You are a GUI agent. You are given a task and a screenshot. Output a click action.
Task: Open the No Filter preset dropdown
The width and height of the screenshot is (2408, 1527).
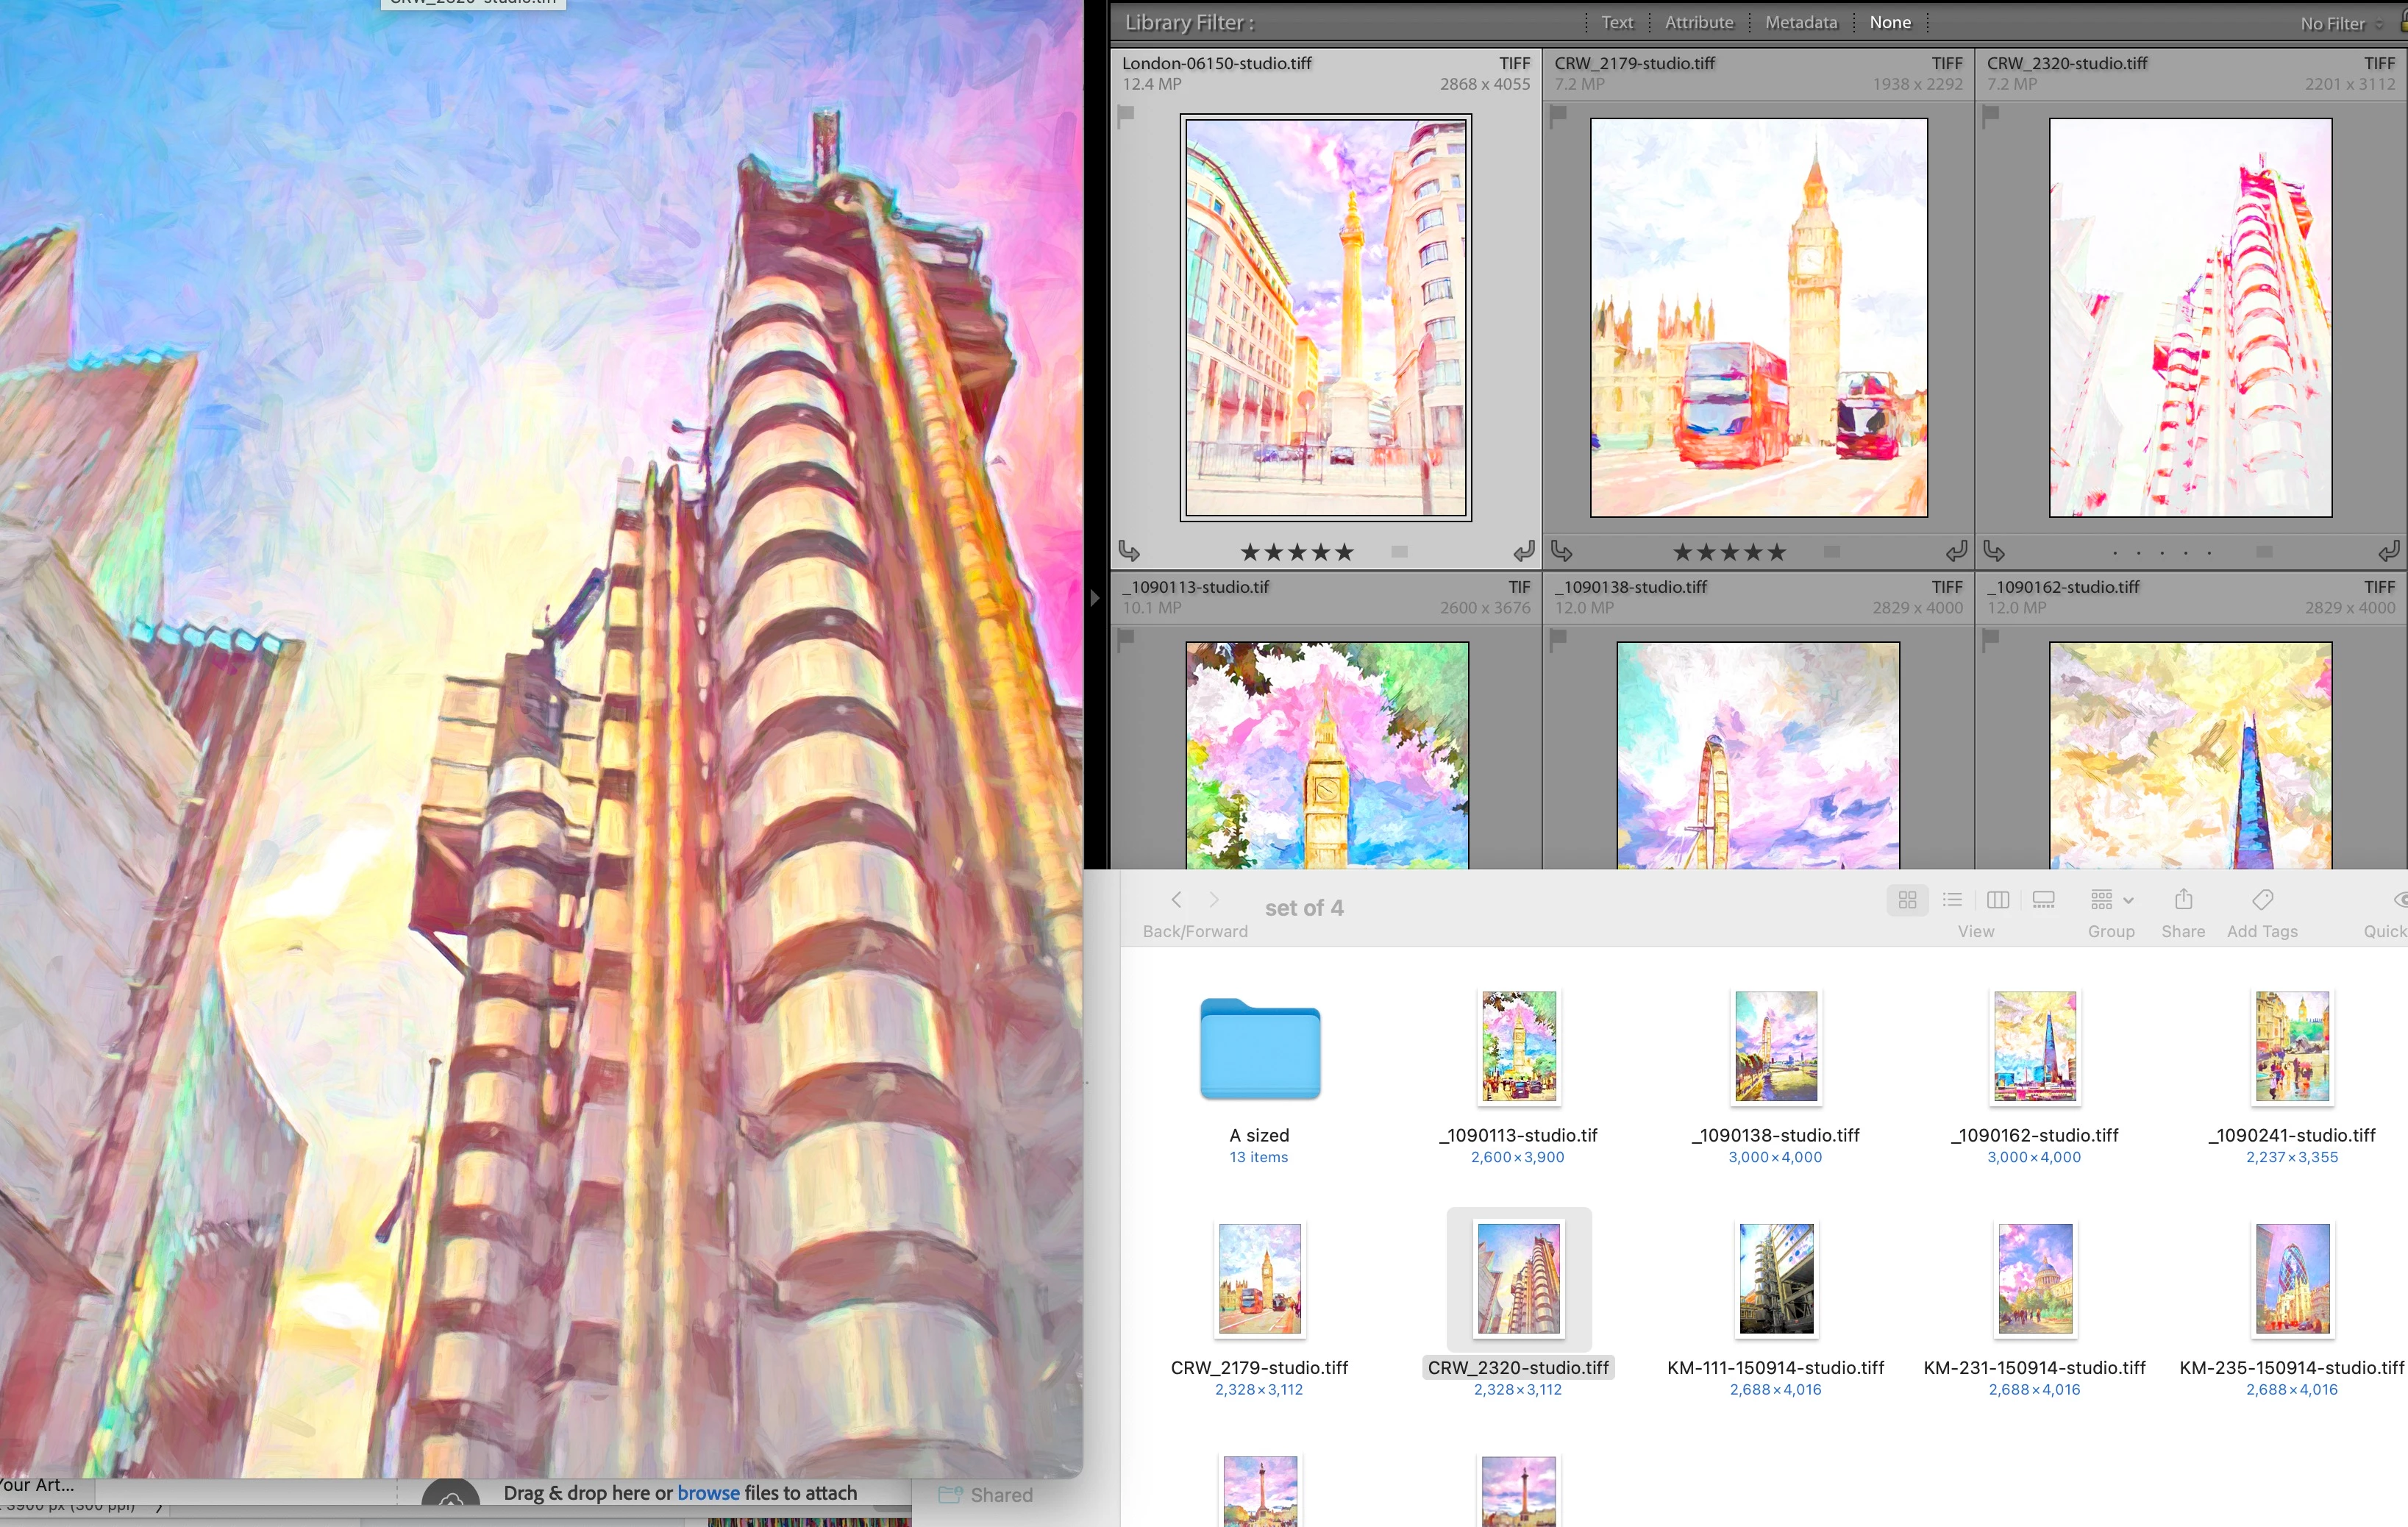click(x=2340, y=23)
